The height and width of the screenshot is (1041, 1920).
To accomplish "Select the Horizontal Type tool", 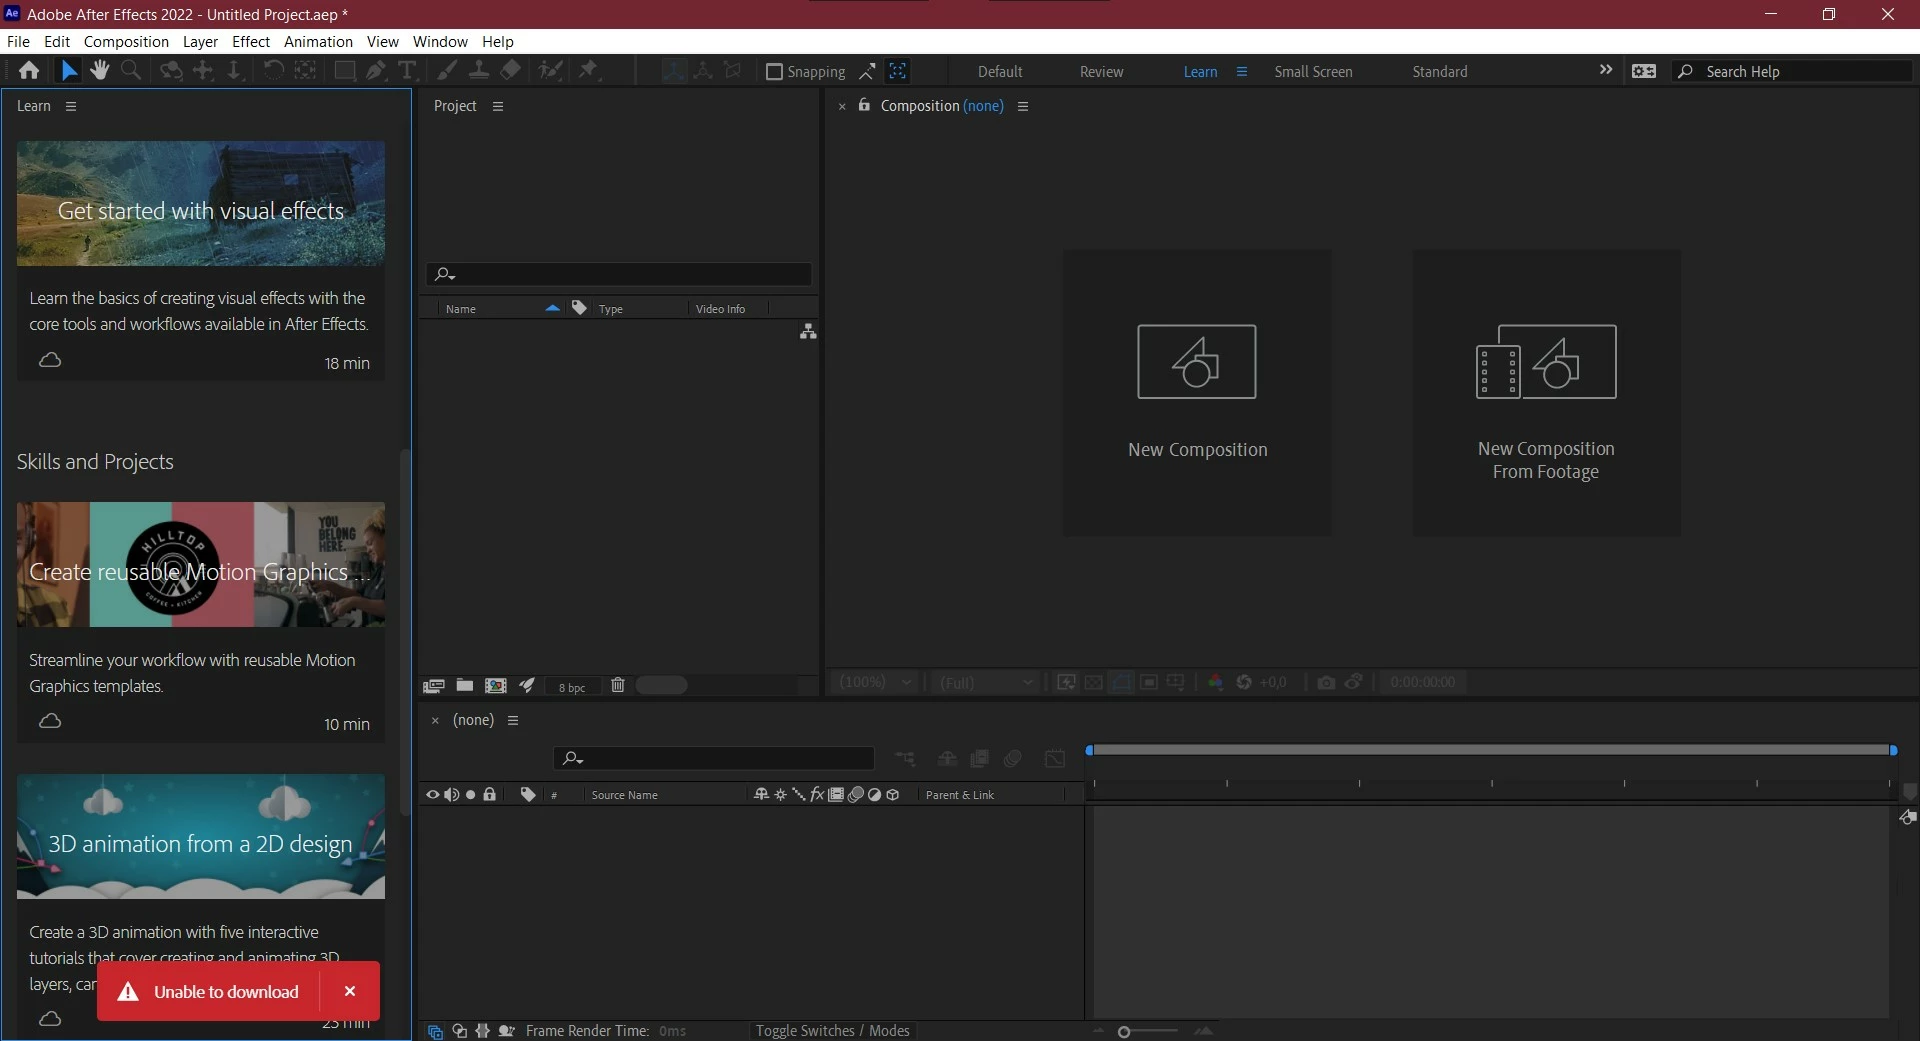I will (x=407, y=70).
